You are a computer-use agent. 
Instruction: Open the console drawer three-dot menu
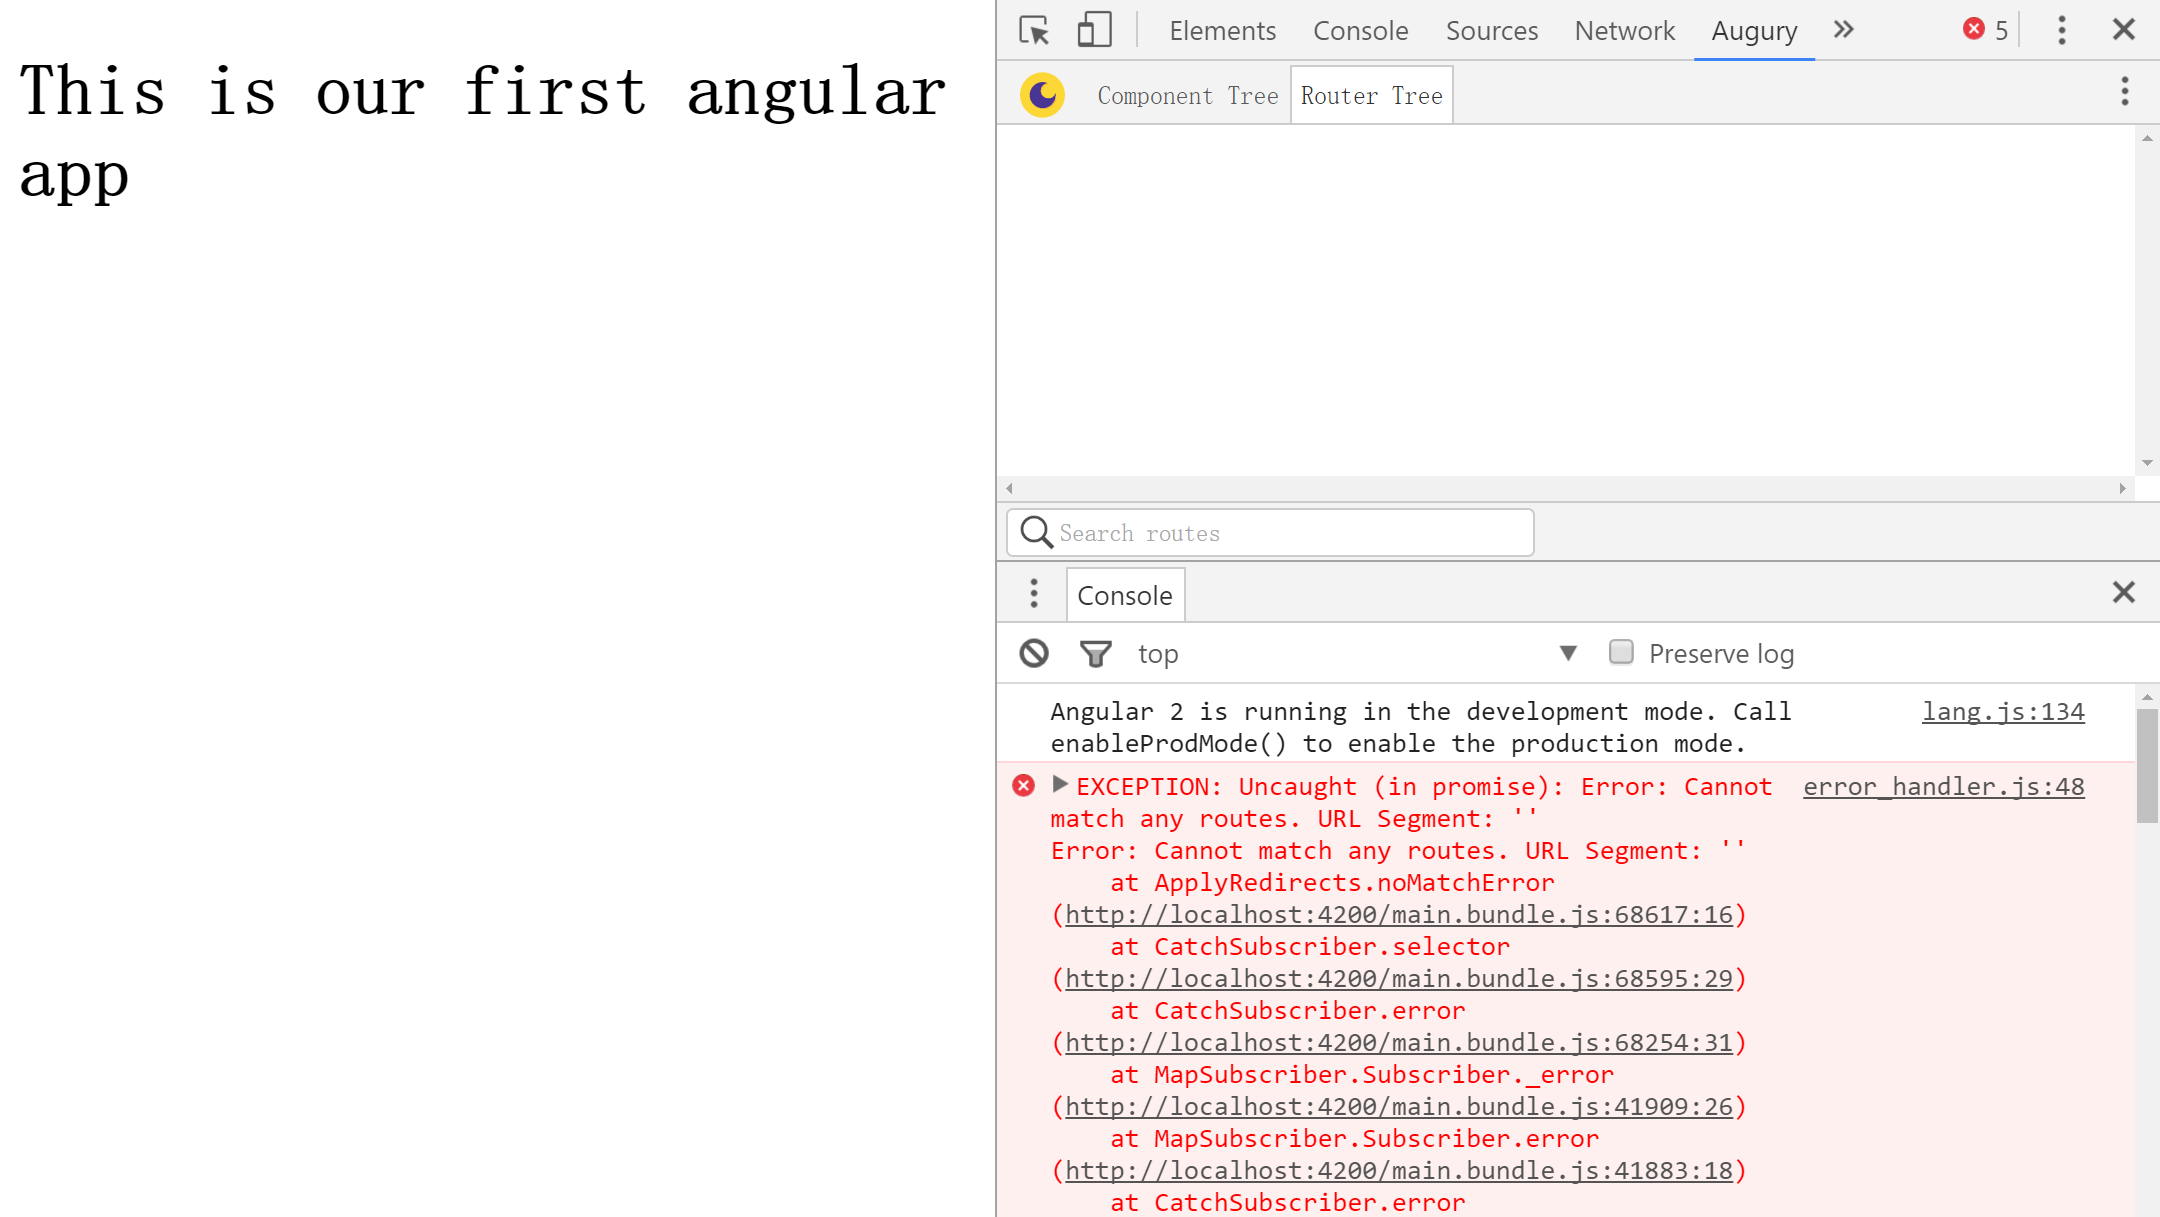1034,593
